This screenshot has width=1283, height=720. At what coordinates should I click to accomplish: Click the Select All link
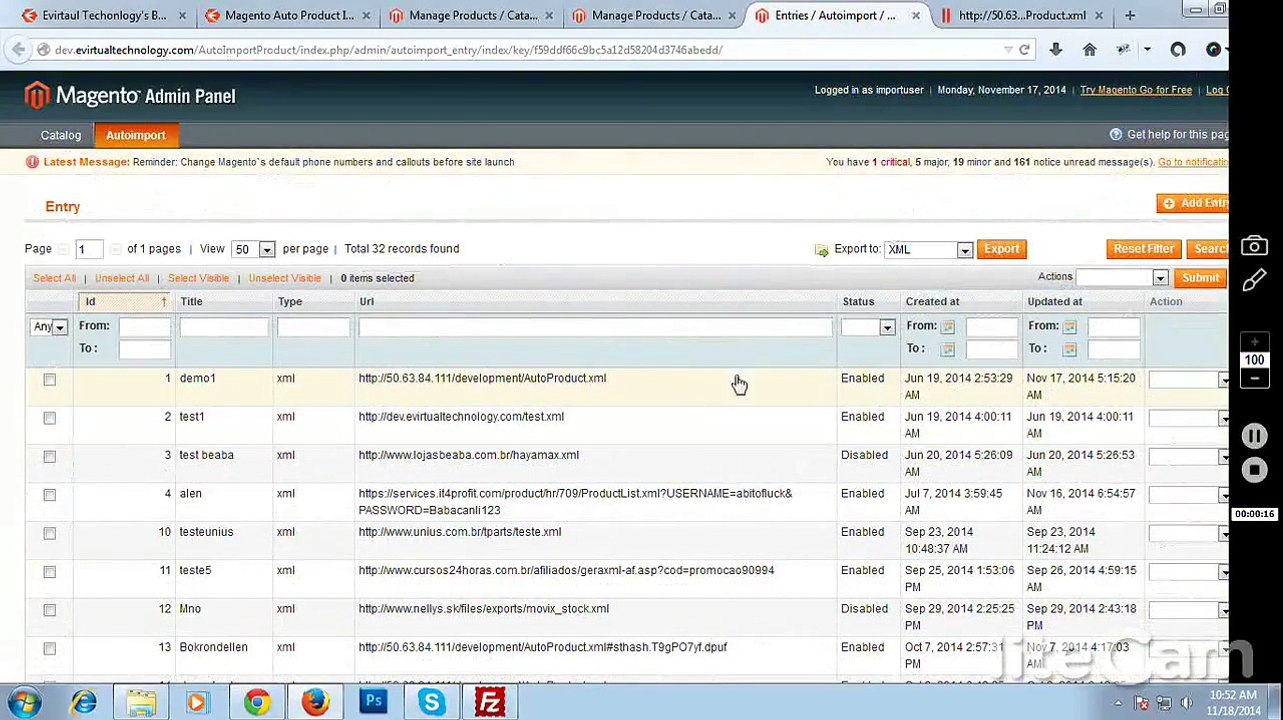[54, 278]
